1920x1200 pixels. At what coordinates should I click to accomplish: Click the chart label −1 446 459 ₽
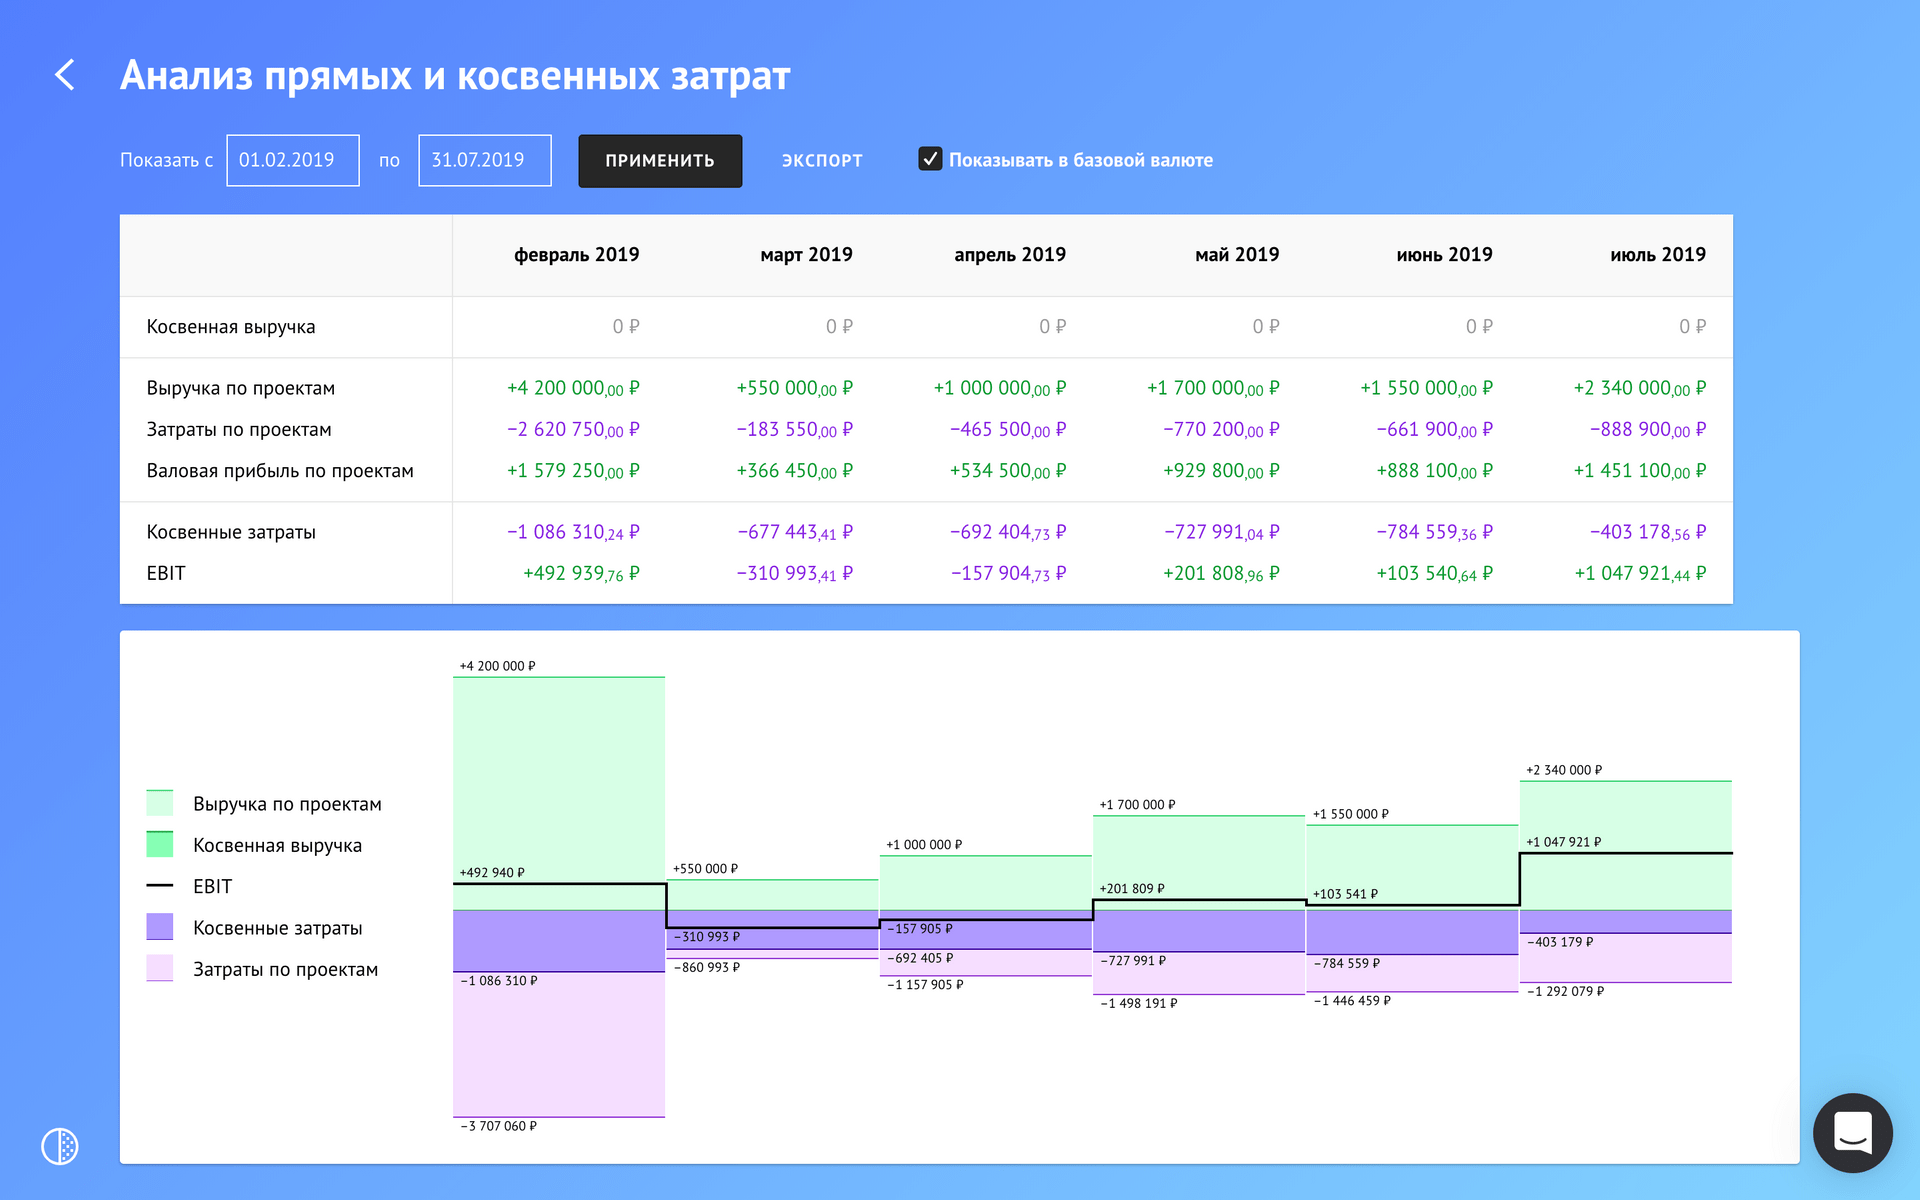tap(1352, 1001)
